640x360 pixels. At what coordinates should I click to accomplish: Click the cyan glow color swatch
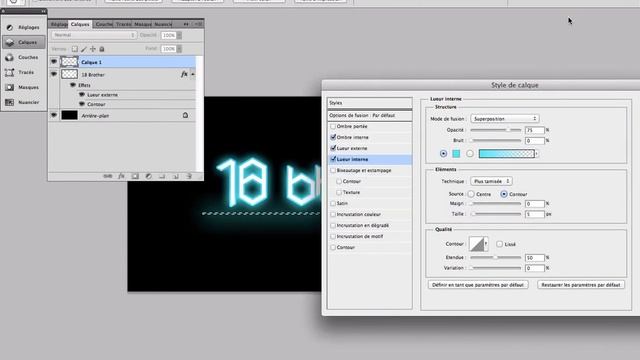pos(456,154)
